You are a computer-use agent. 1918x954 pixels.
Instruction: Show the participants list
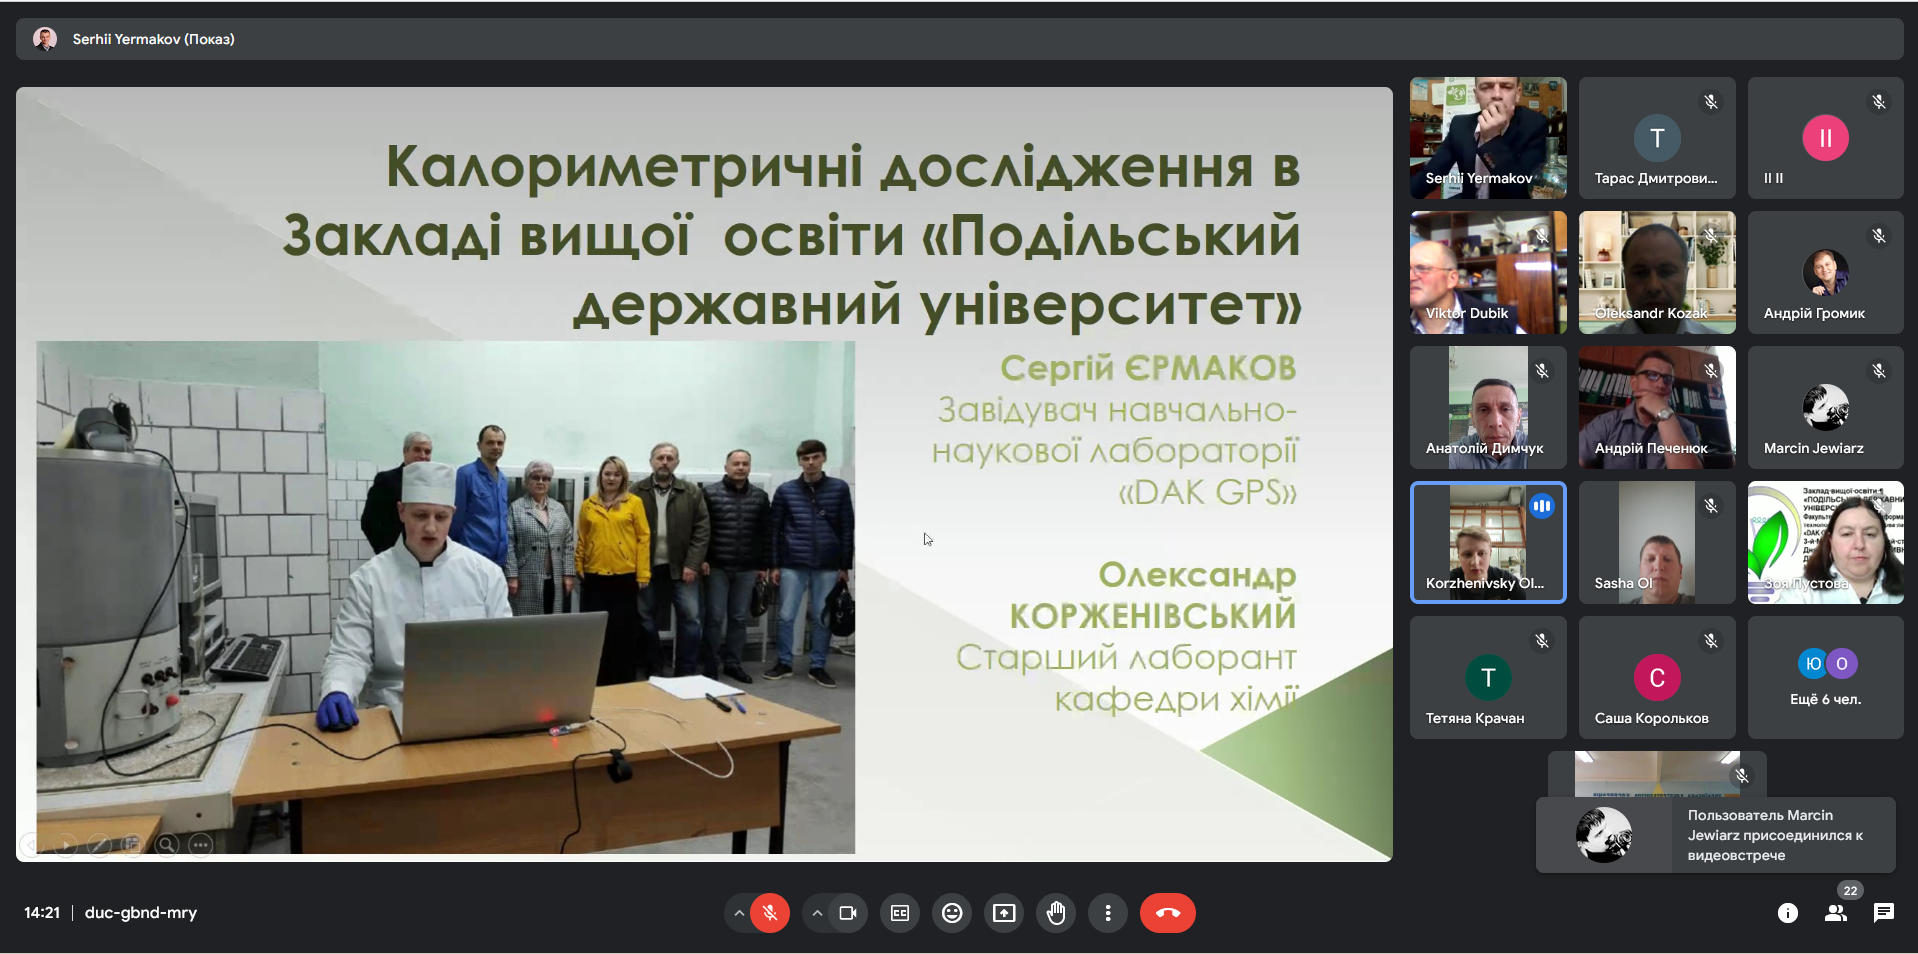[x=1836, y=913]
